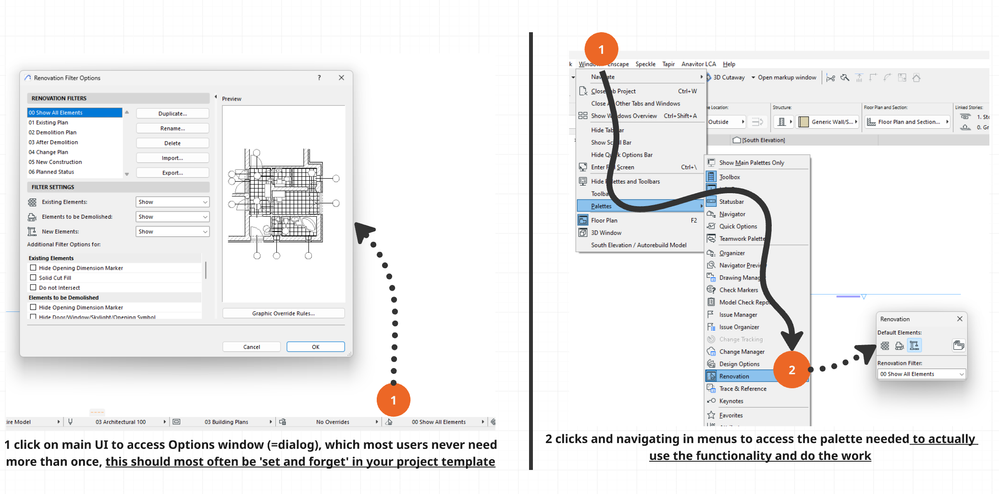Click the Delete filter button

173,143
